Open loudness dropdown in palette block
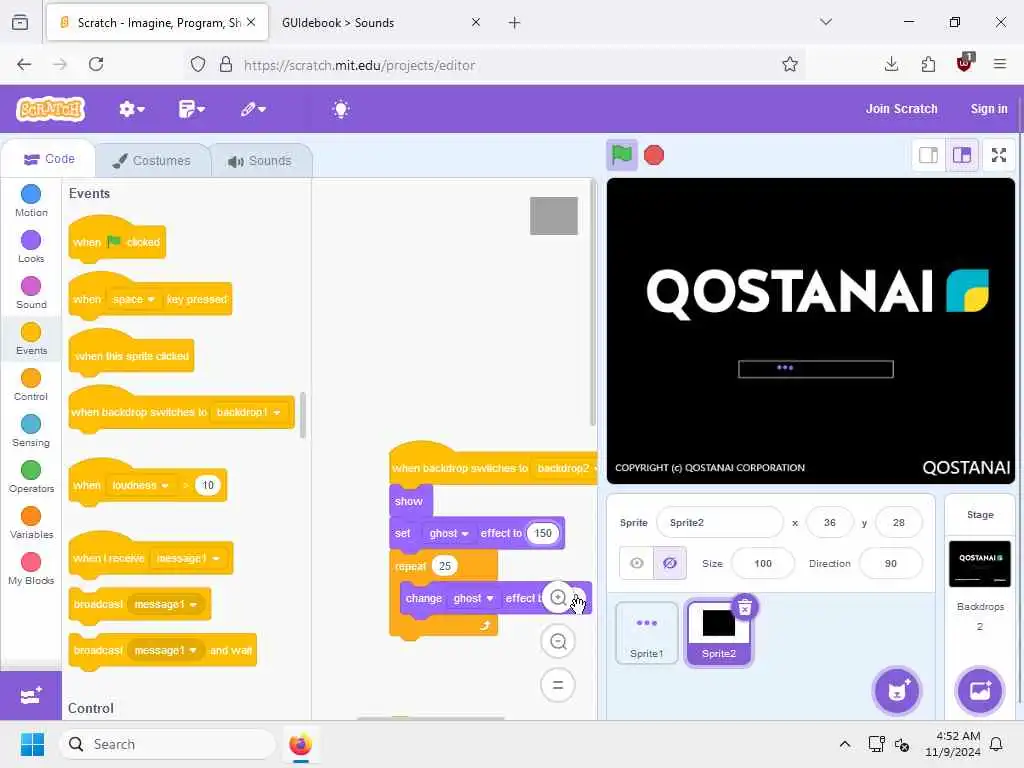The width and height of the screenshot is (1024, 768). tap(140, 485)
